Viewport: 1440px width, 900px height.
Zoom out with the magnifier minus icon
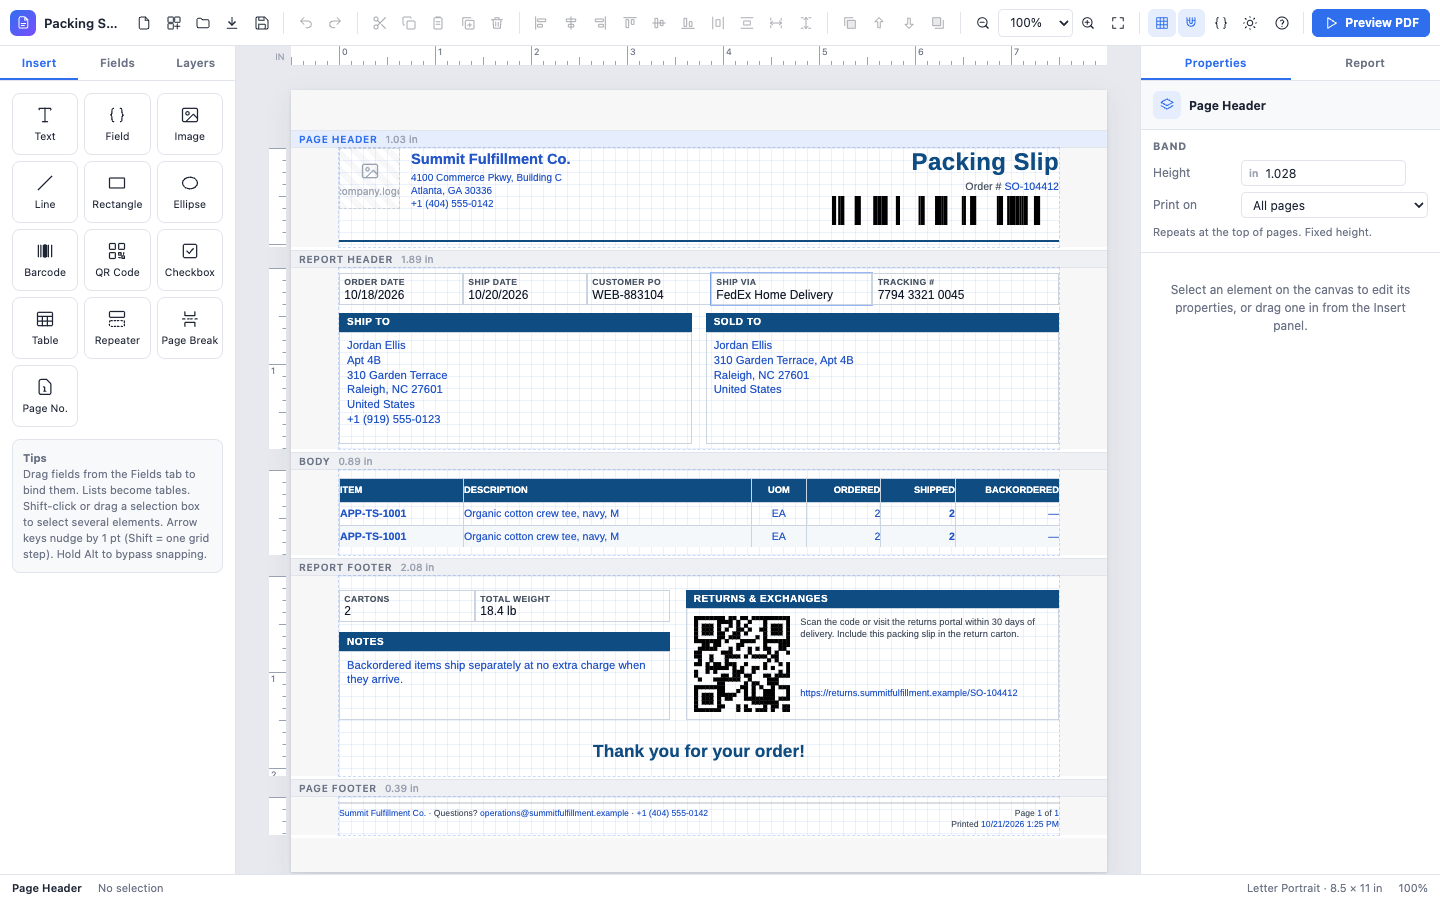(x=983, y=23)
